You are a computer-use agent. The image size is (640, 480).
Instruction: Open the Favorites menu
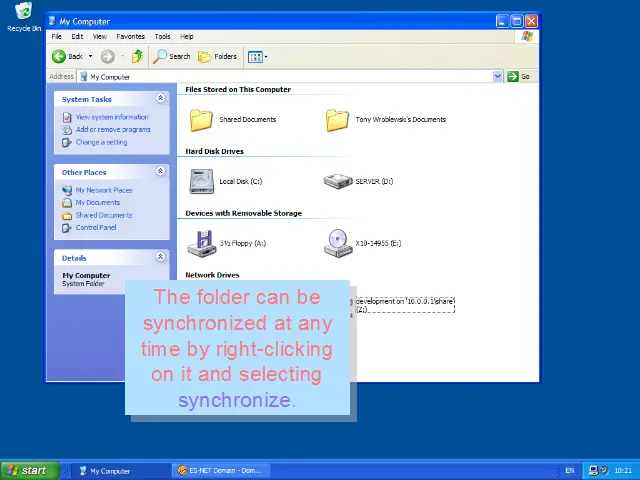point(130,37)
